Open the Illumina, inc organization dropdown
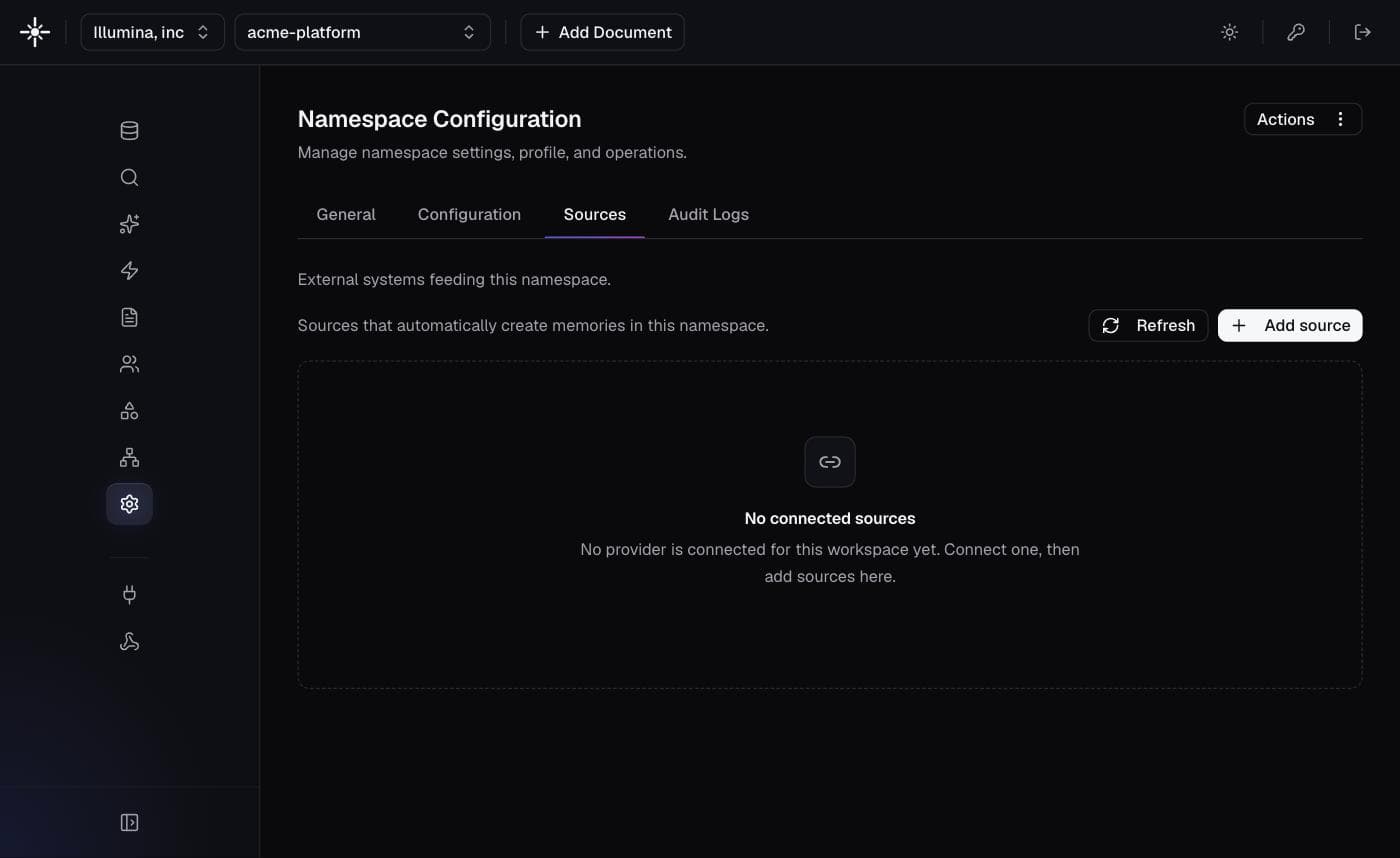Viewport: 1400px width, 858px height. [152, 32]
